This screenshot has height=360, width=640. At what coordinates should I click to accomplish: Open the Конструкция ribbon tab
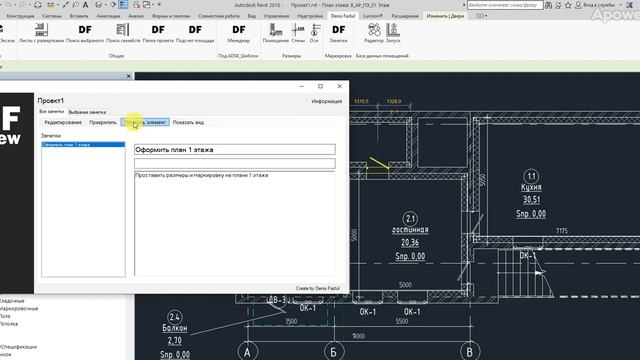pyautogui.click(x=20, y=16)
